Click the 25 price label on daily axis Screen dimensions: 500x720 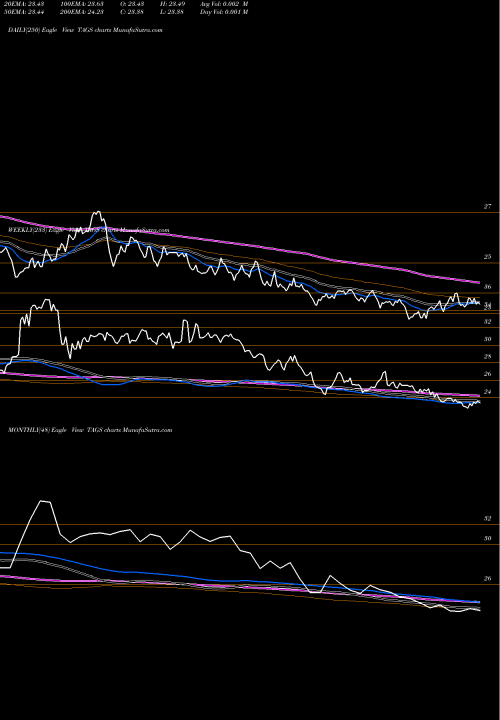(x=487, y=257)
